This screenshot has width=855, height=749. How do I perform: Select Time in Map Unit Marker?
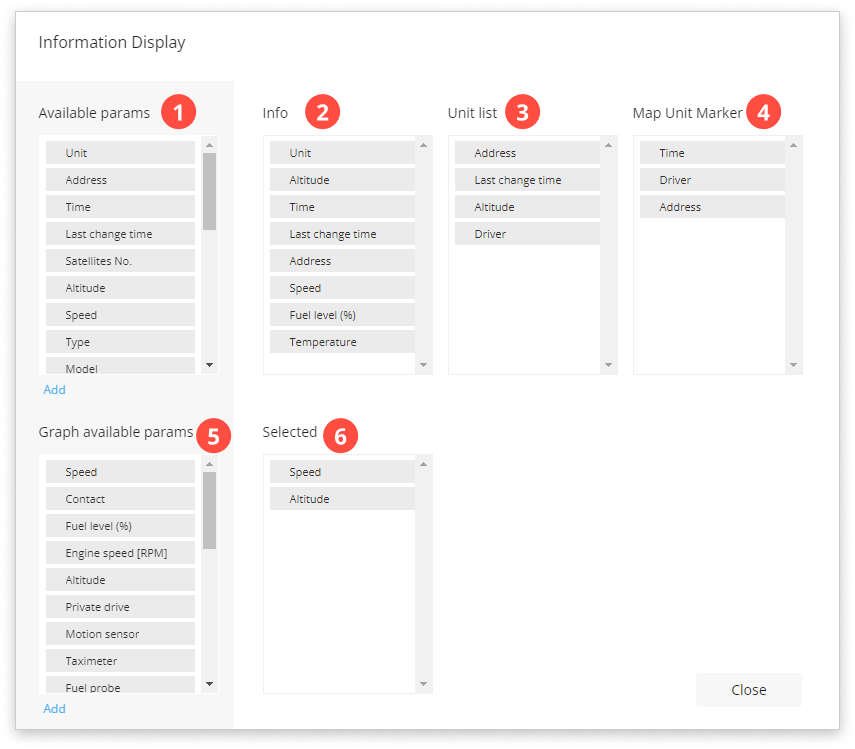712,153
